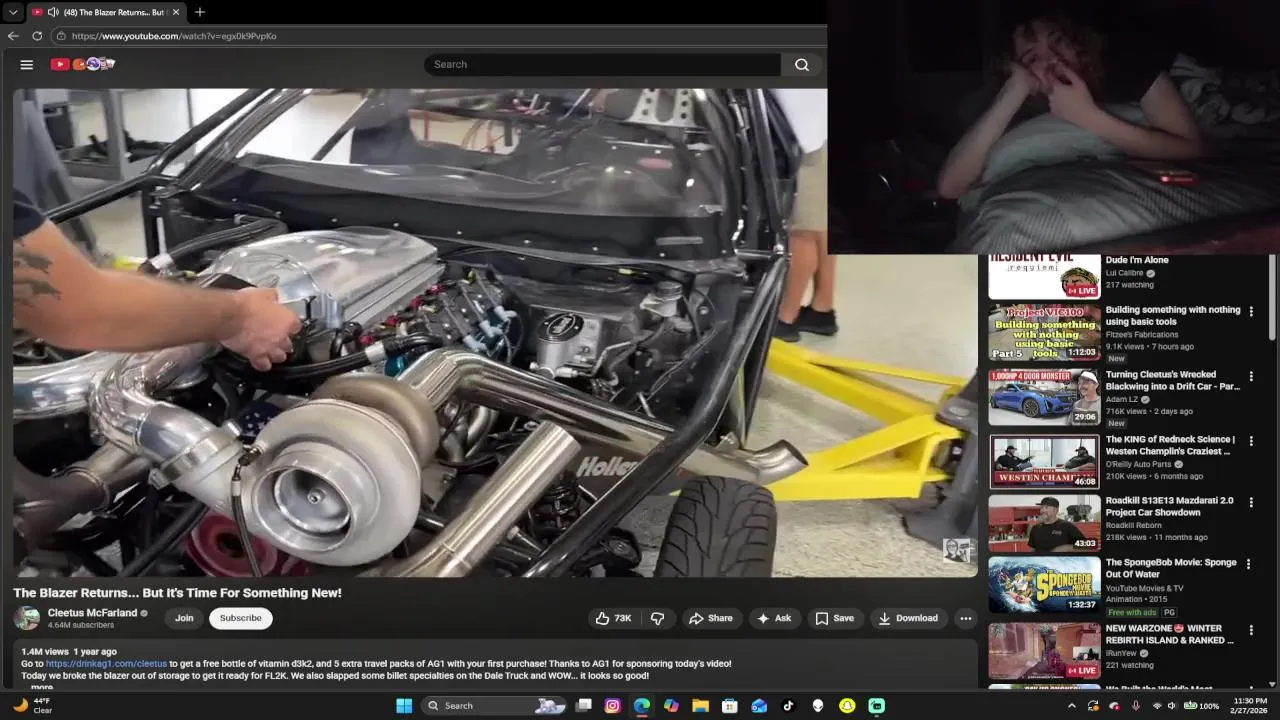Screen dimensions: 1280x720
Task: Click the channel watermark in video corner
Action: tap(956, 550)
